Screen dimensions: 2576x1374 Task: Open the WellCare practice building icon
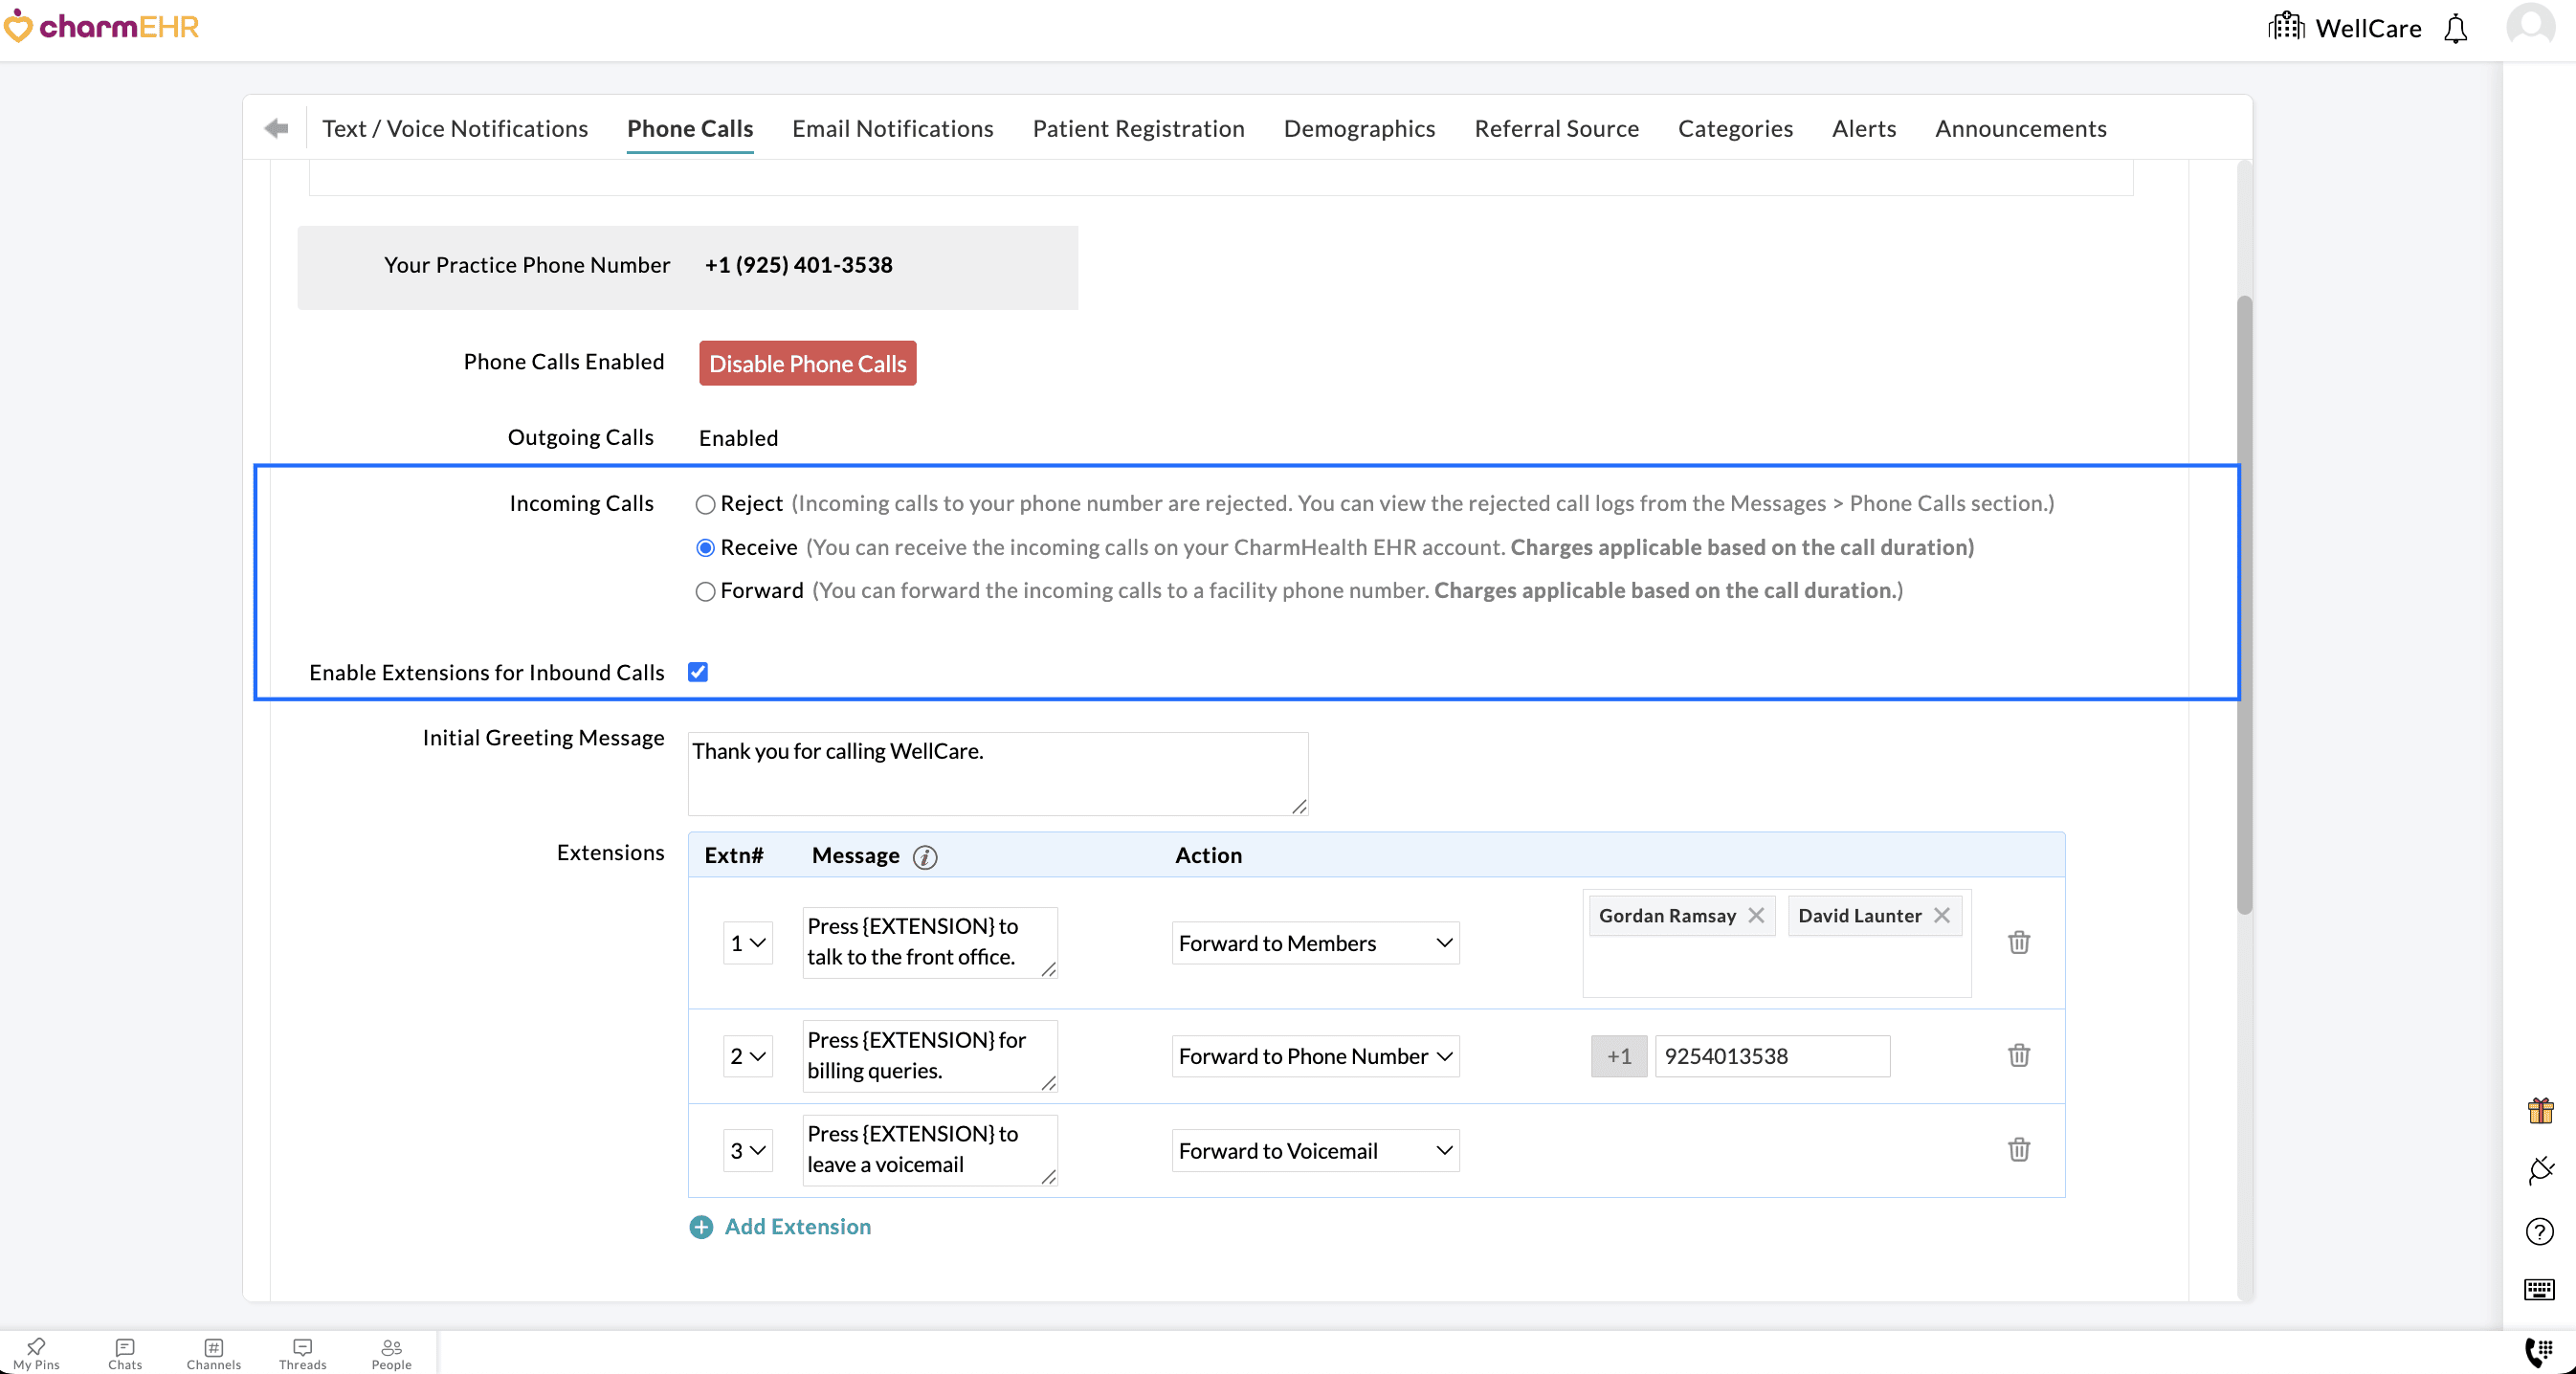click(2285, 26)
